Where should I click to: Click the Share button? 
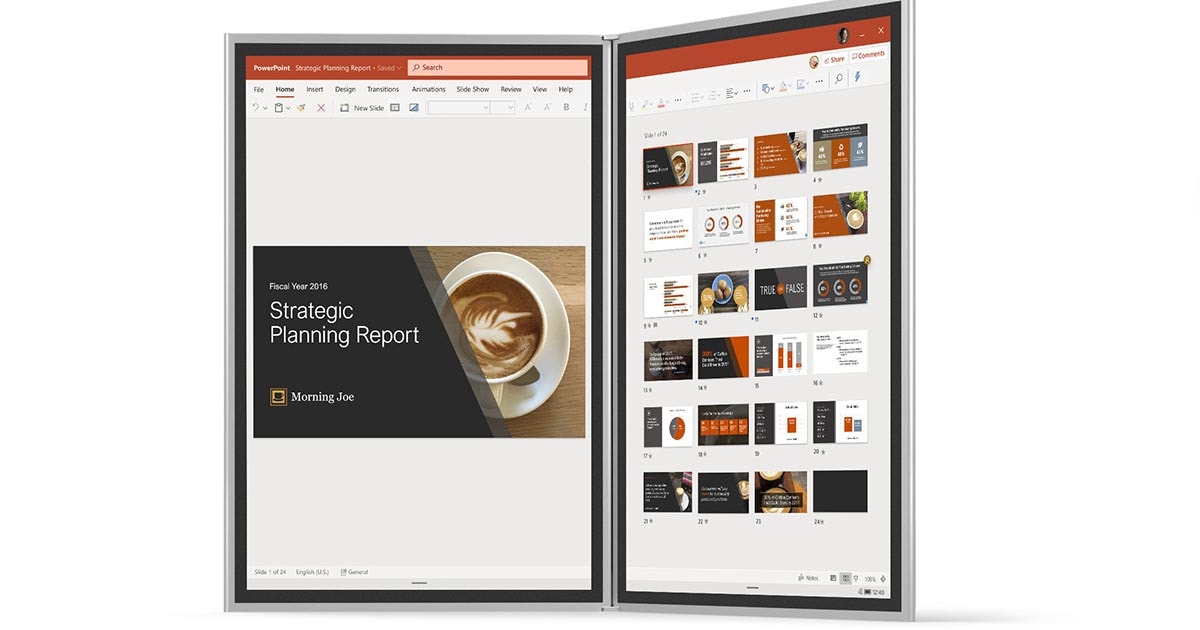(x=832, y=59)
